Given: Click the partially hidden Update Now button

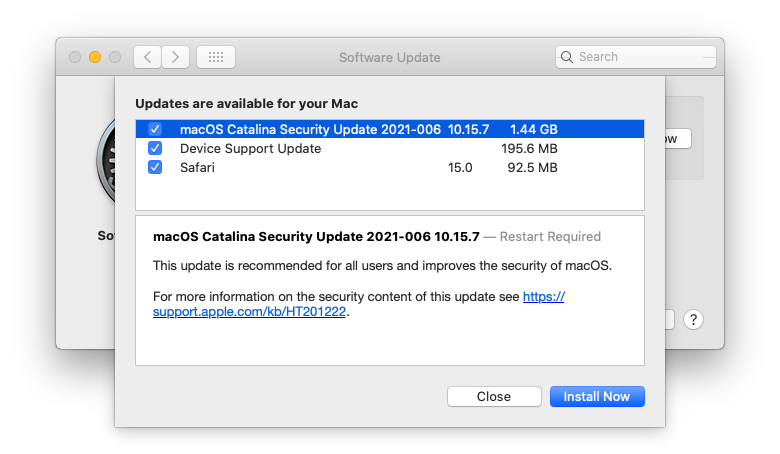Looking at the screenshot, I should coord(678,138).
